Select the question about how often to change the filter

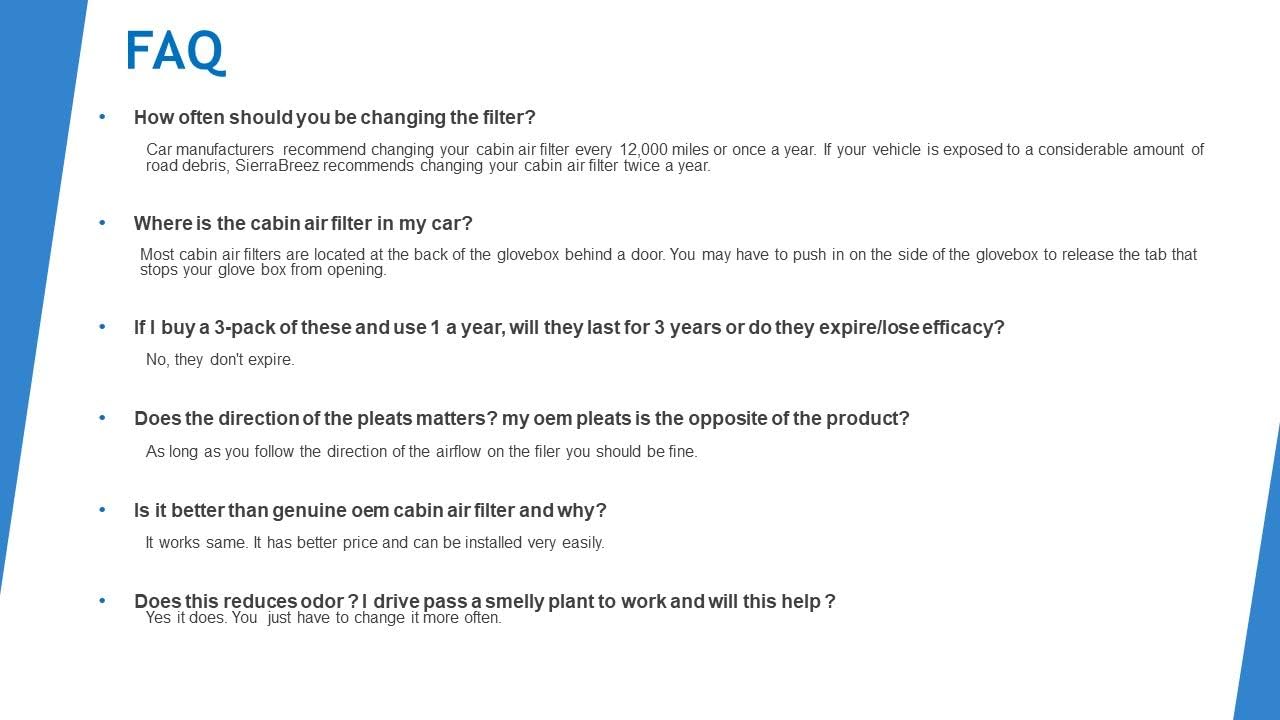click(x=335, y=118)
